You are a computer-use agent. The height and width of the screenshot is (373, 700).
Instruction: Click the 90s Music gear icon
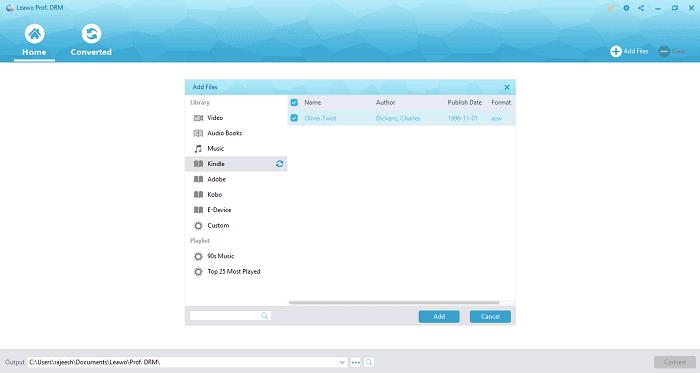click(x=198, y=257)
